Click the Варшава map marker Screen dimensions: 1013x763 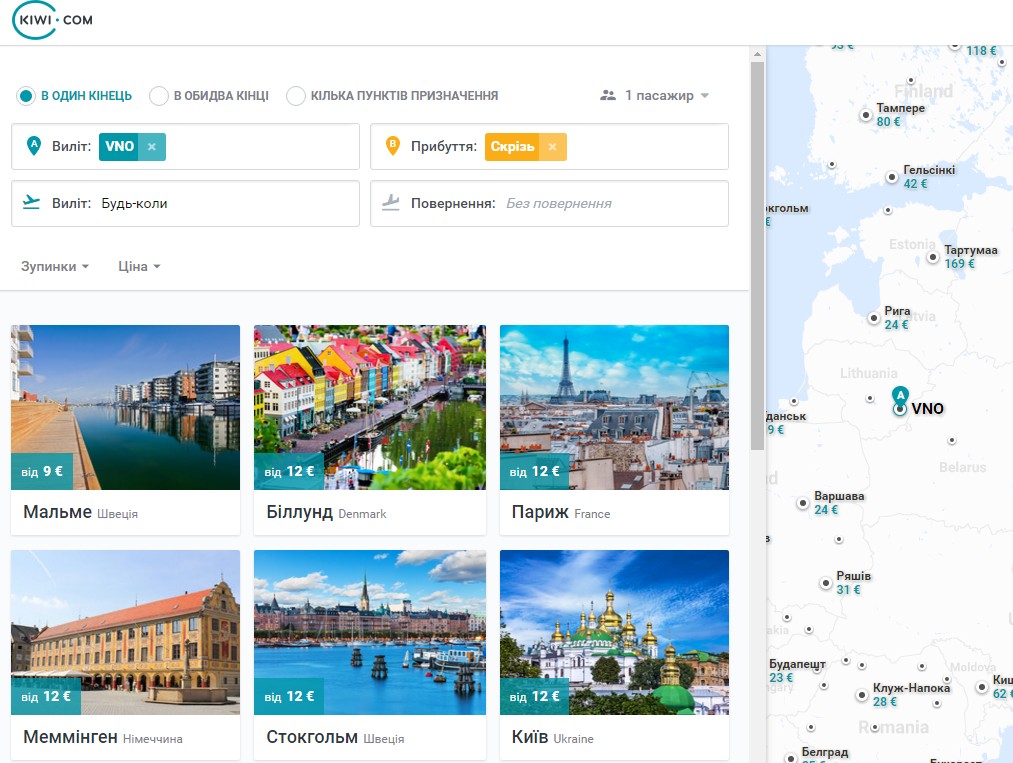[x=802, y=503]
